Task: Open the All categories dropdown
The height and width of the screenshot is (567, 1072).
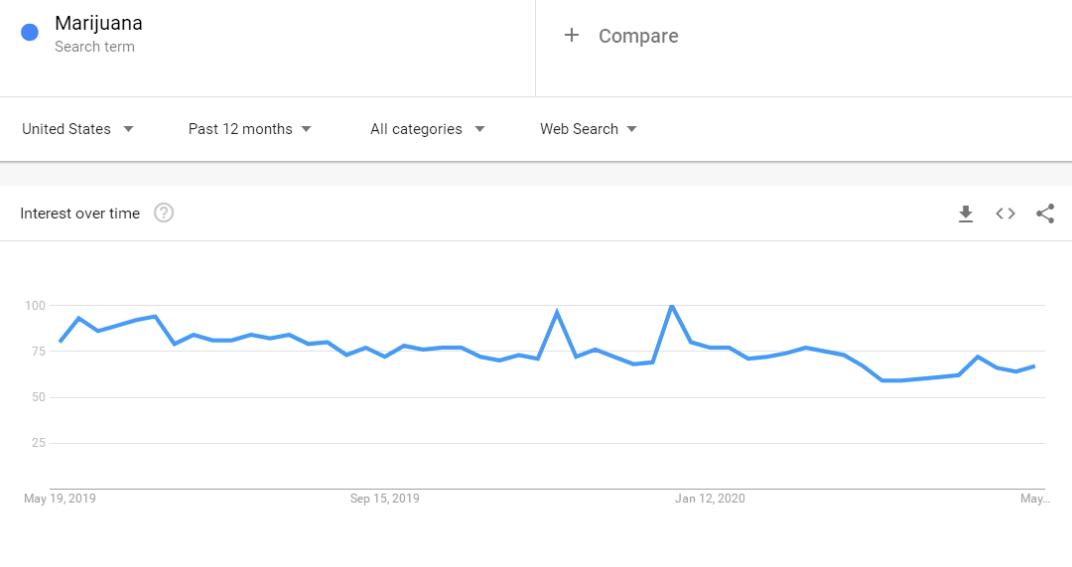Action: (427, 129)
